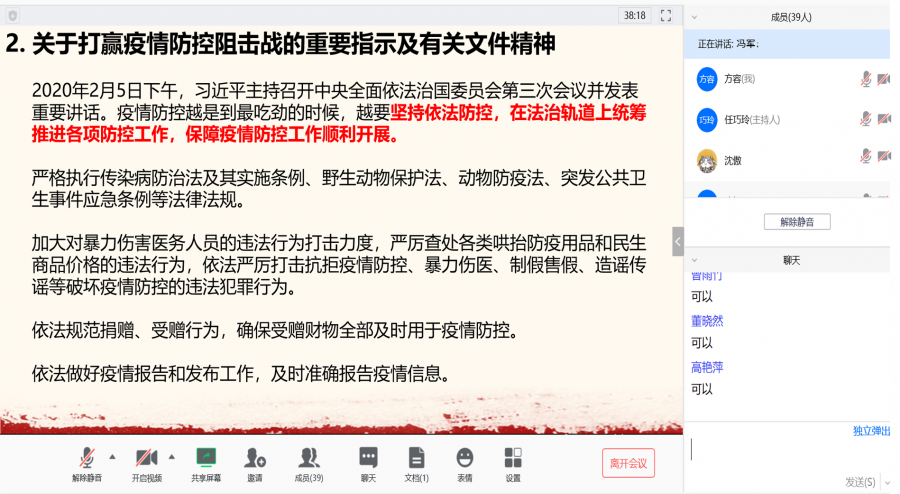
Task: Open the 邀请 invite icon
Action: [x=255, y=458]
